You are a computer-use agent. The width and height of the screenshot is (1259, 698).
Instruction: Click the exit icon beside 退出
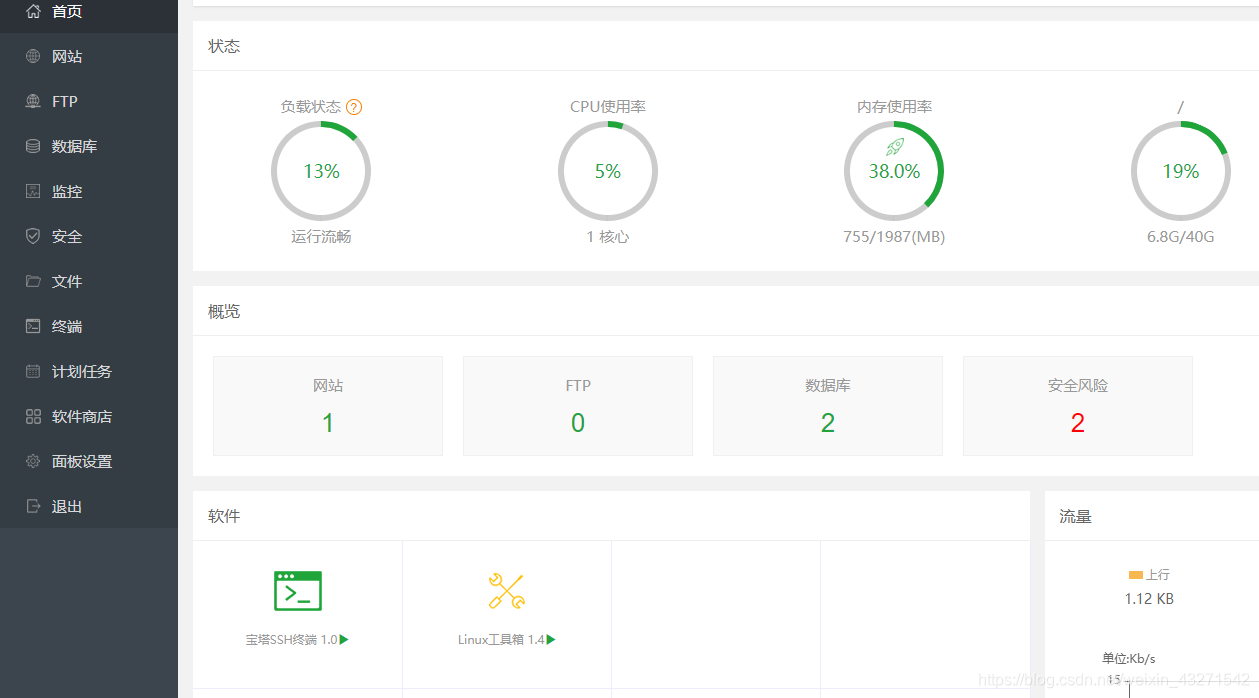point(33,507)
